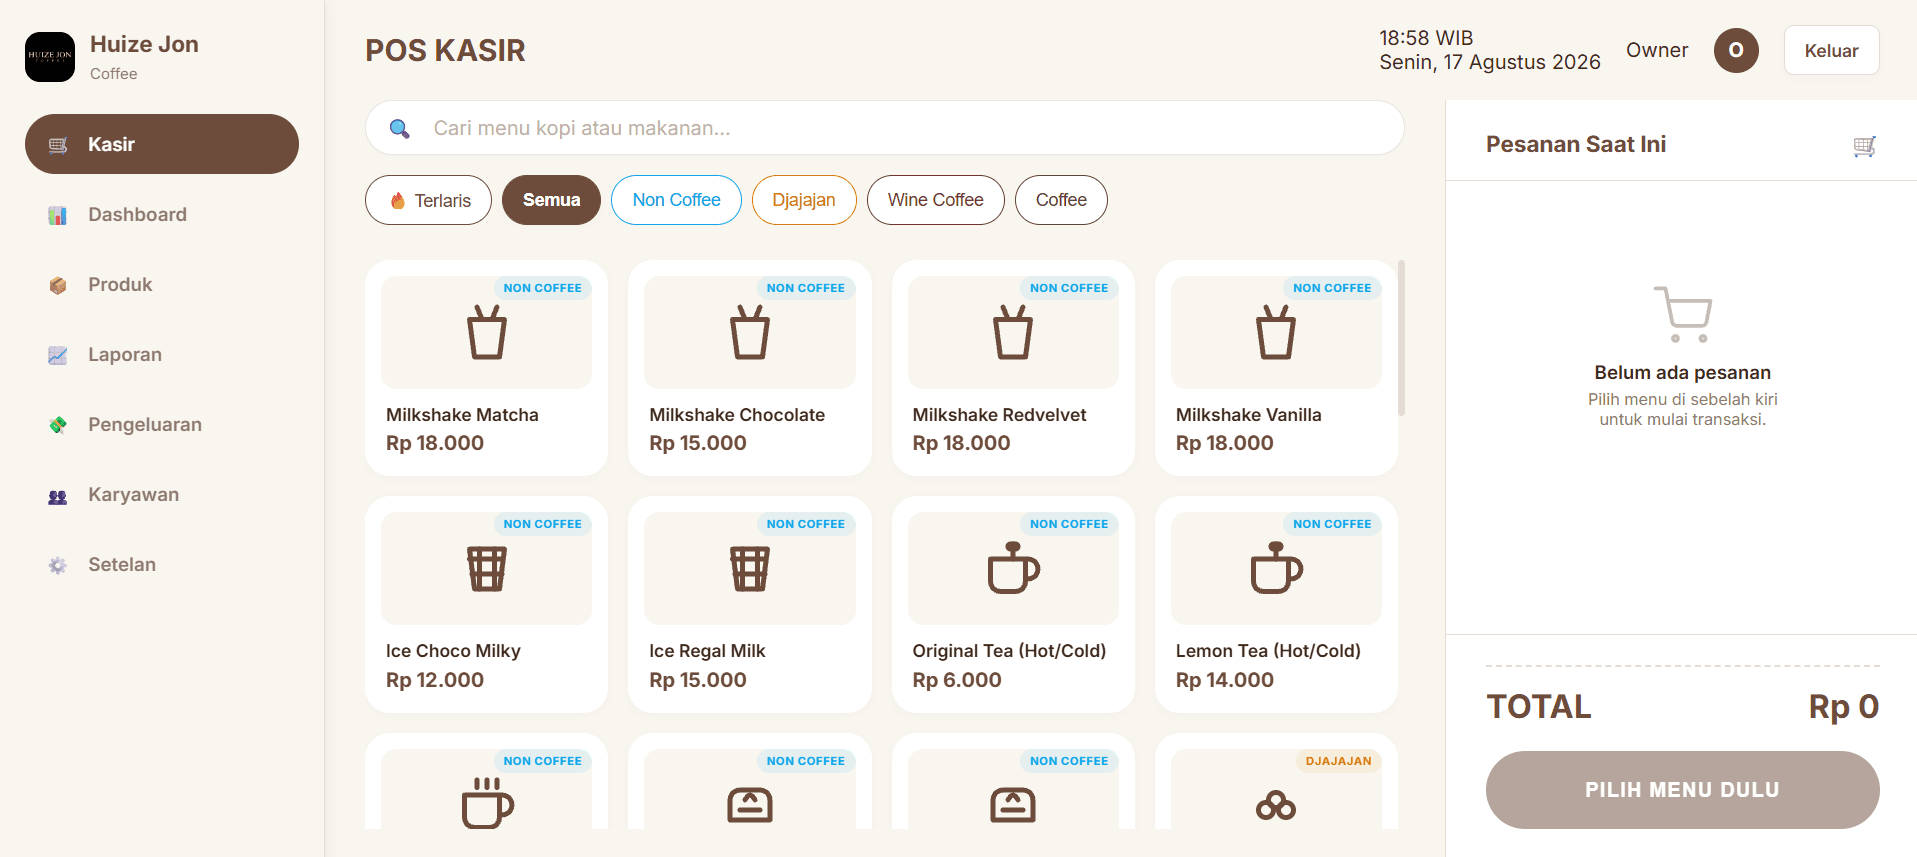1917x857 pixels.
Task: Click the Keluar logout button
Action: 1832,50
